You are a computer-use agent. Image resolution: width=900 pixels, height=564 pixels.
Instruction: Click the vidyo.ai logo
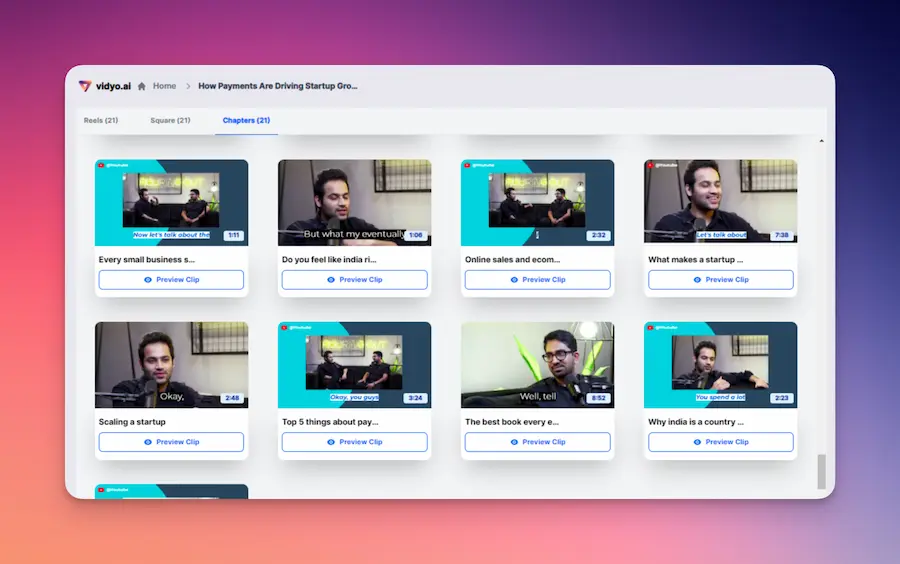(104, 86)
